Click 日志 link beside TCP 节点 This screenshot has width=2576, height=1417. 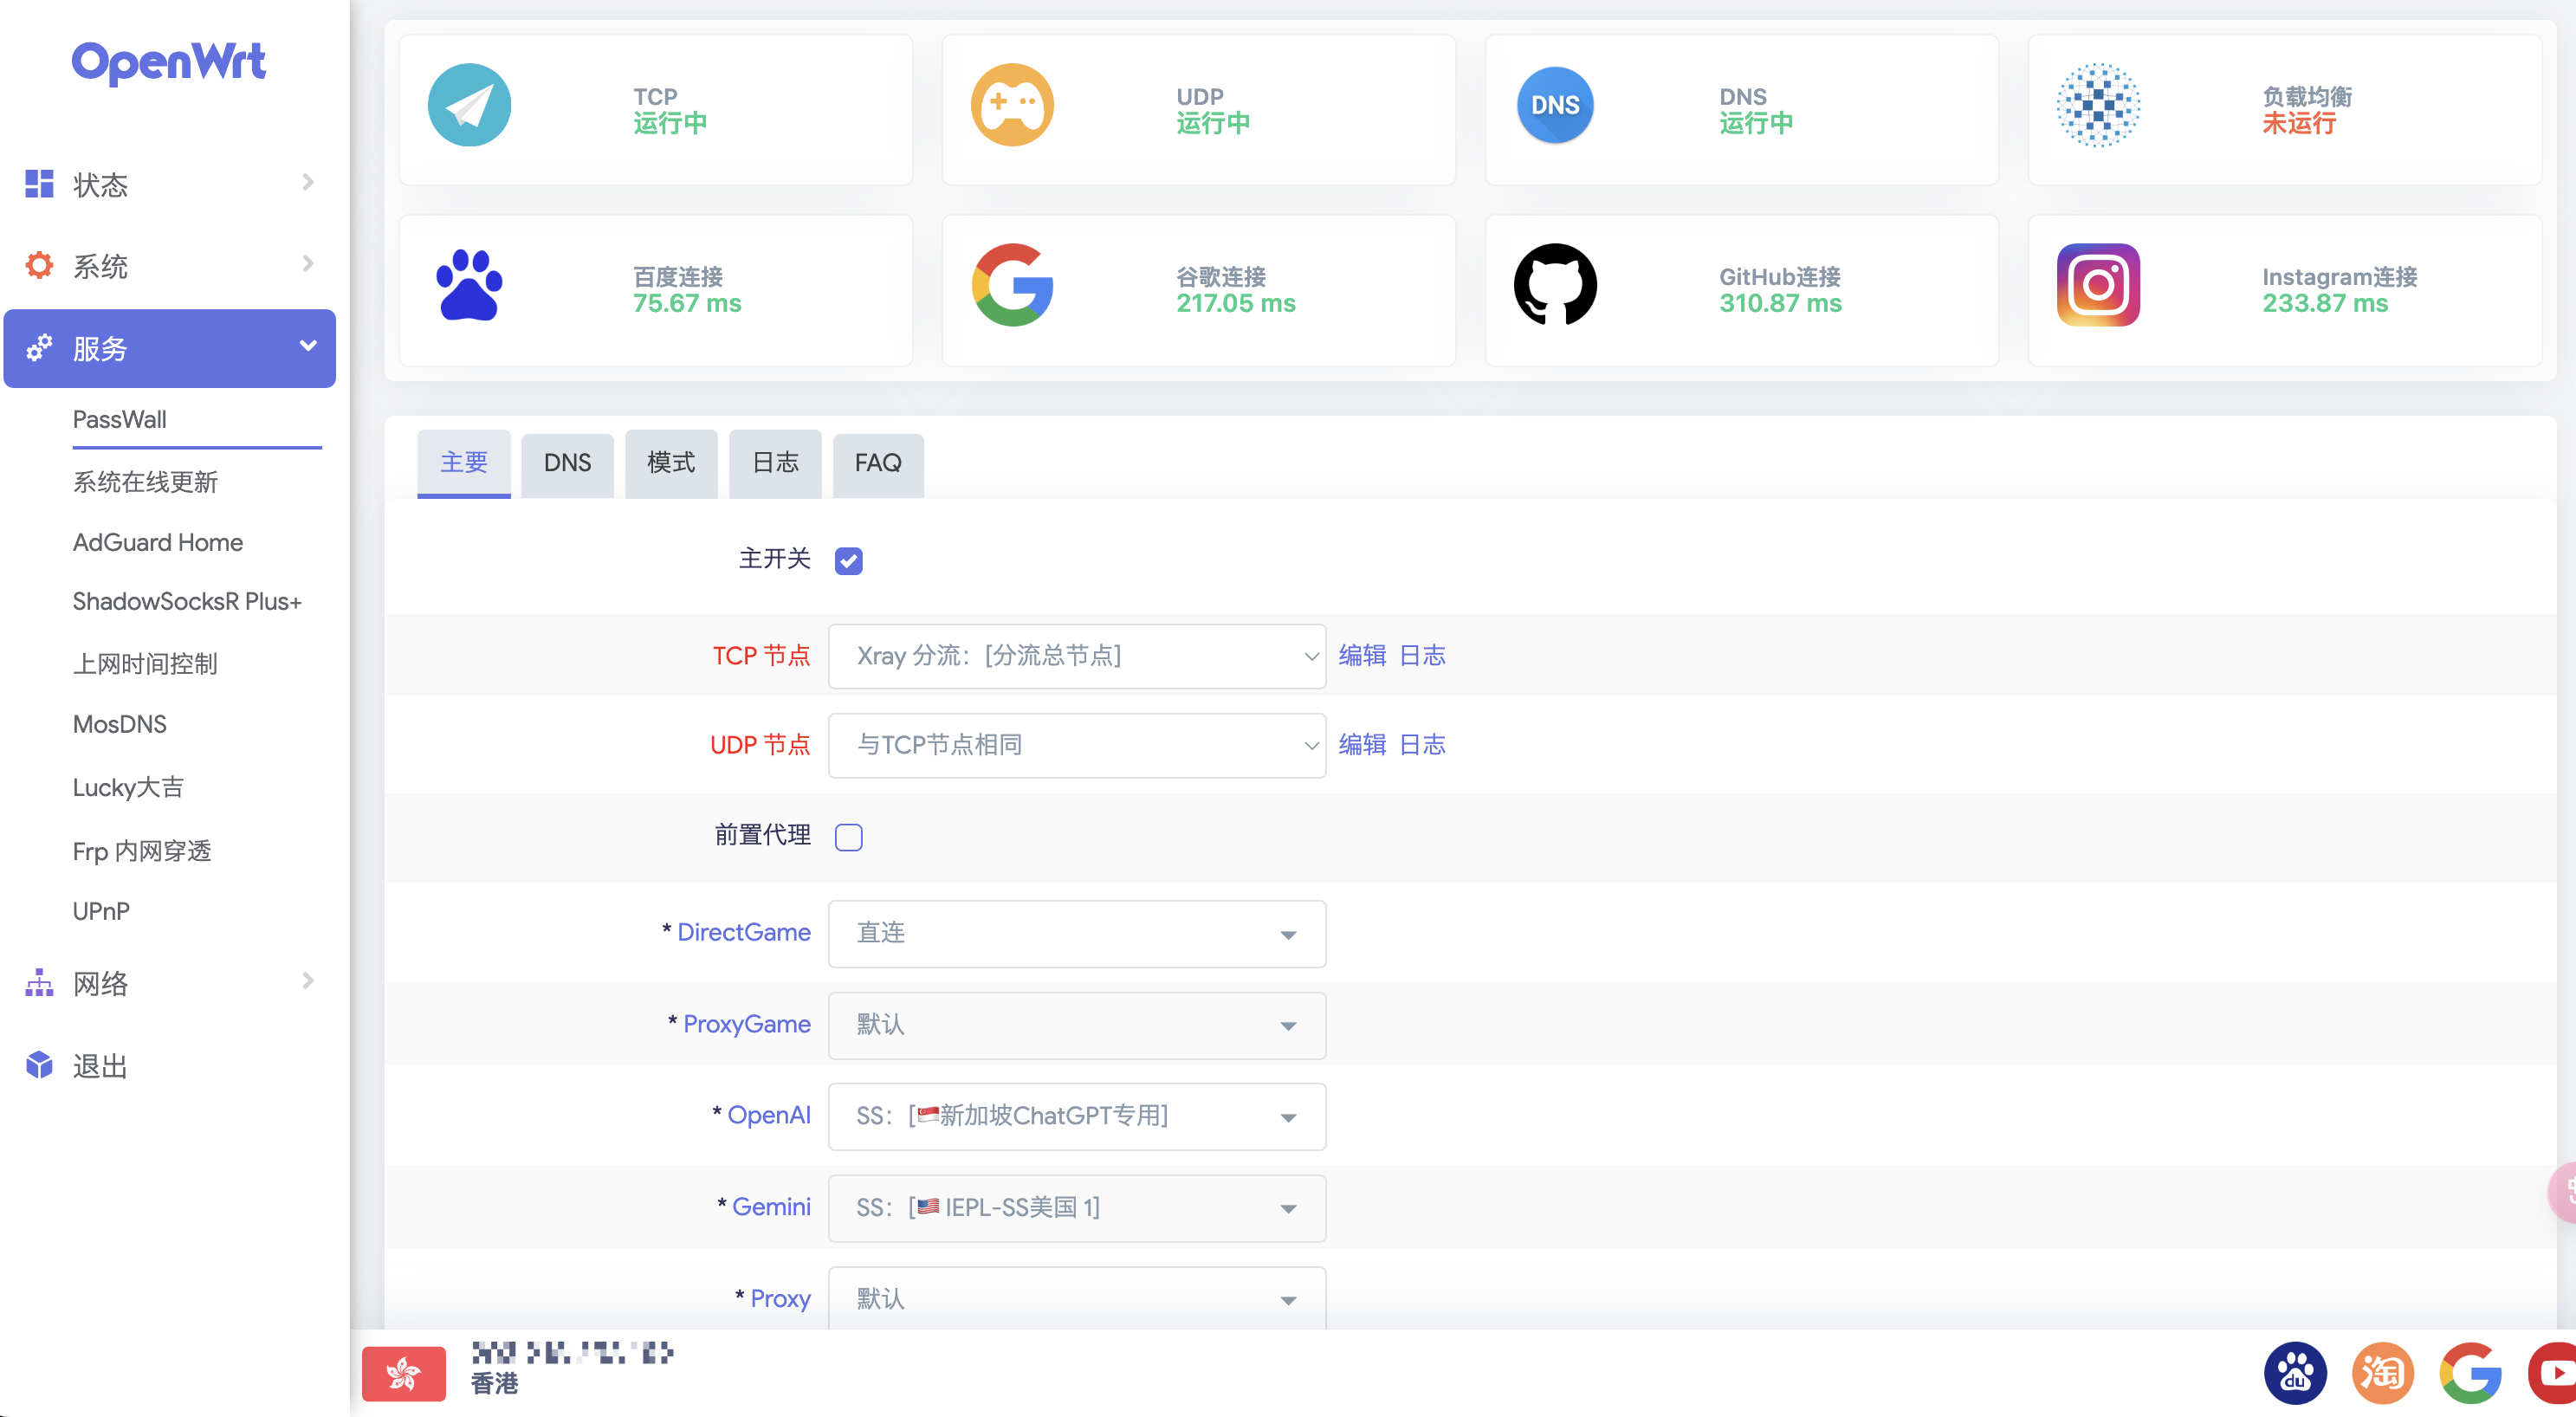(x=1422, y=656)
